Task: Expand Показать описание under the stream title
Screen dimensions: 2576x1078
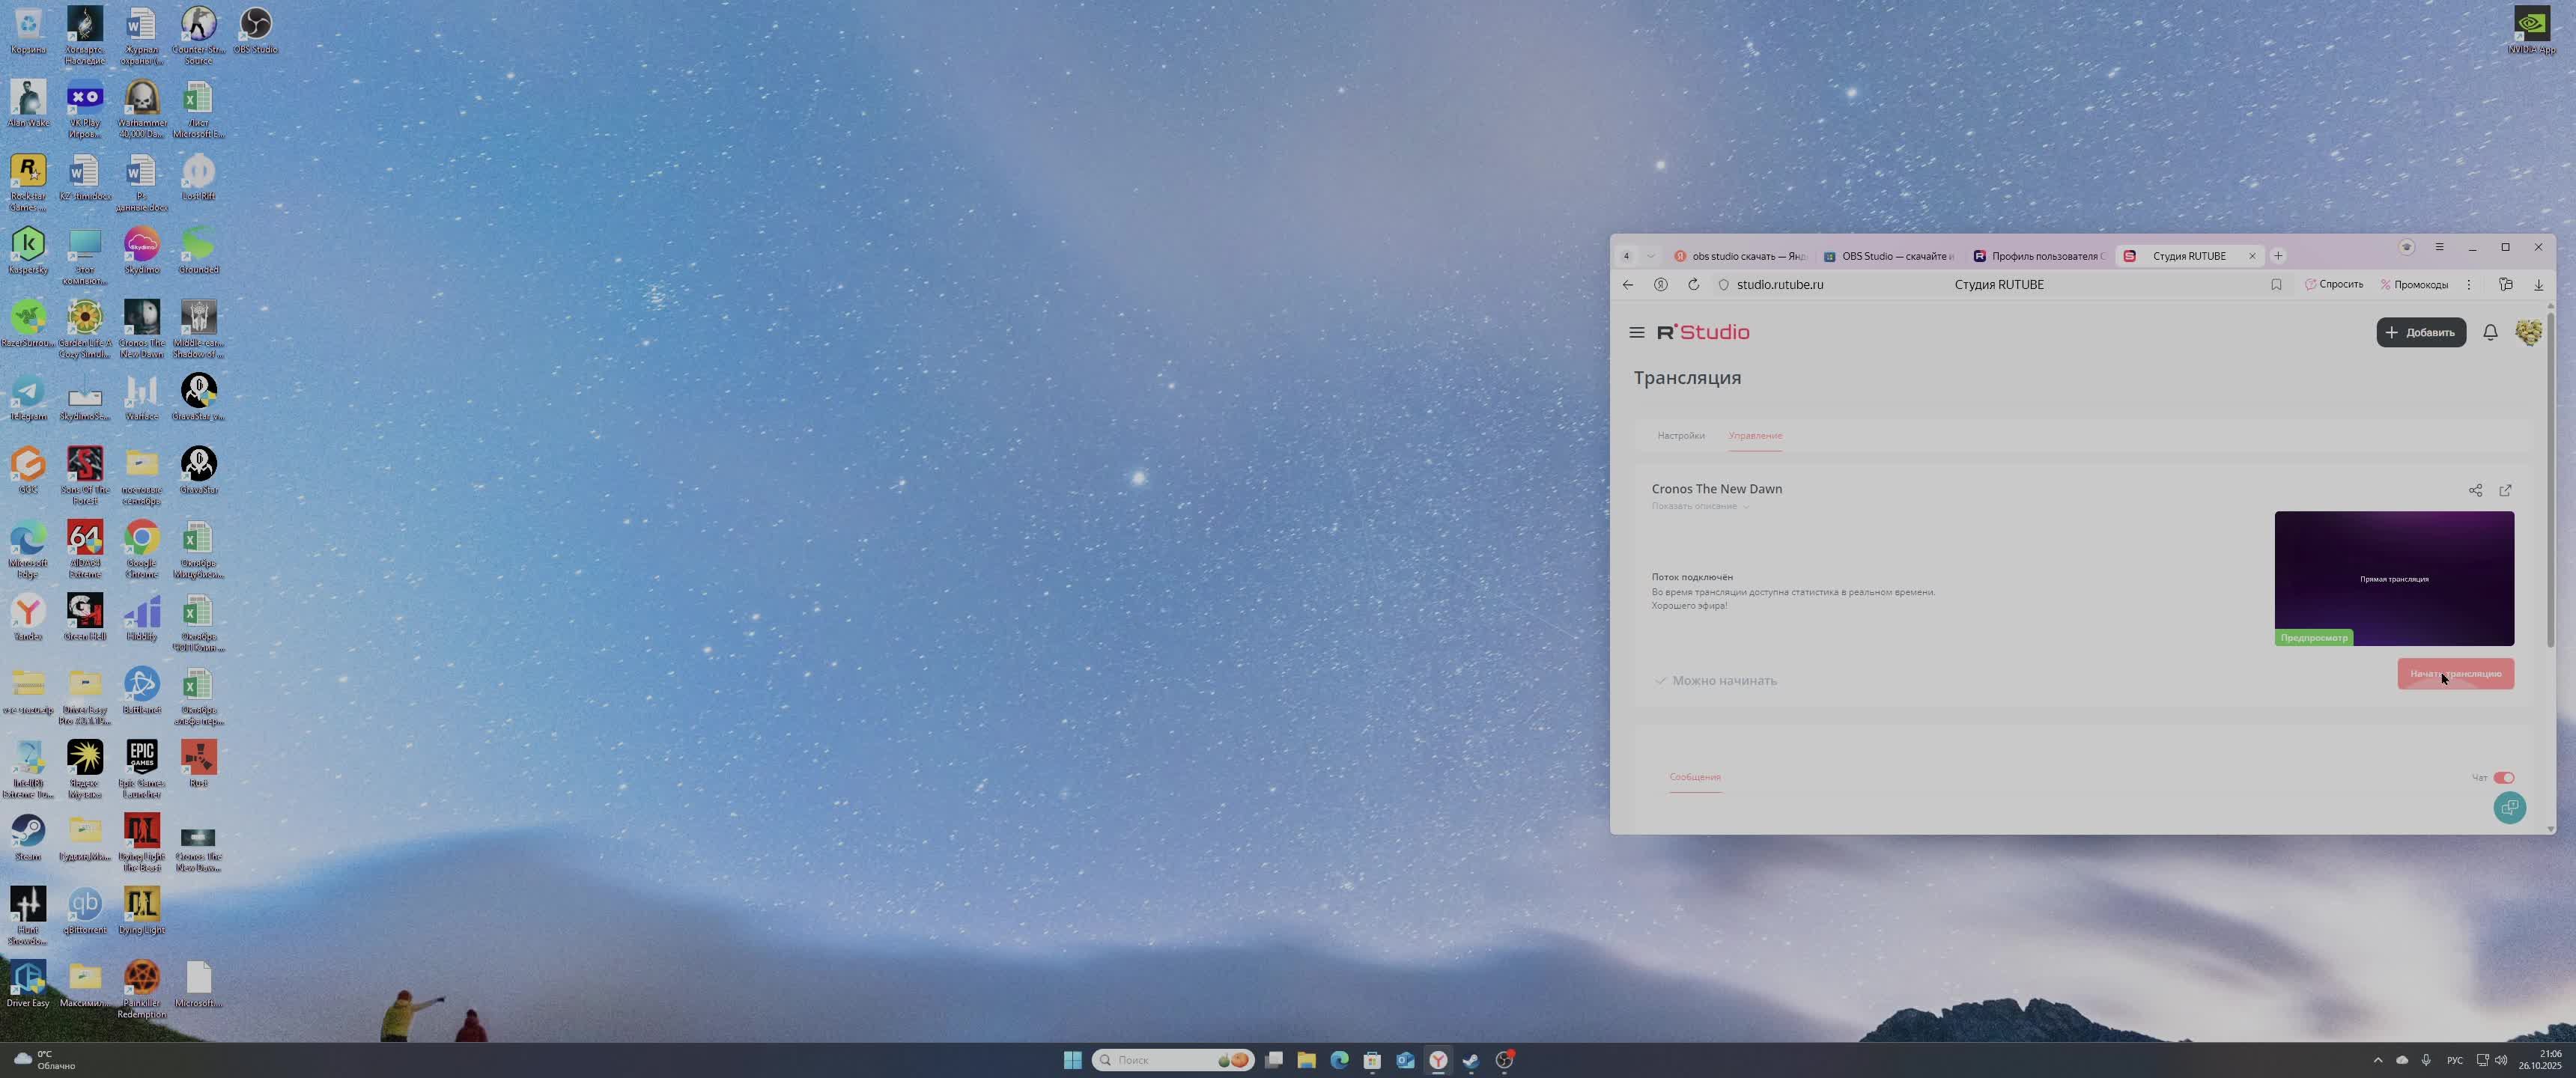Action: [1699, 506]
